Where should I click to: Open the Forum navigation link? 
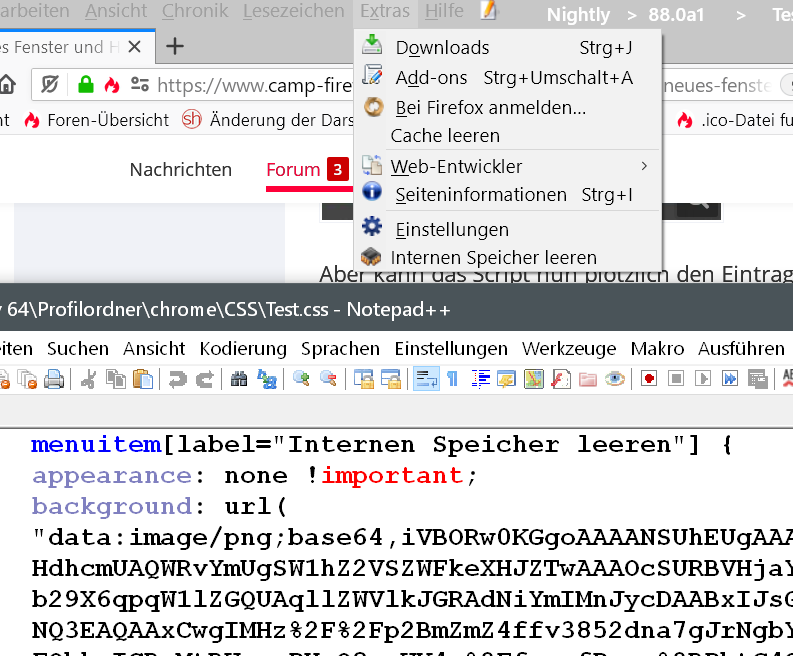[293, 169]
